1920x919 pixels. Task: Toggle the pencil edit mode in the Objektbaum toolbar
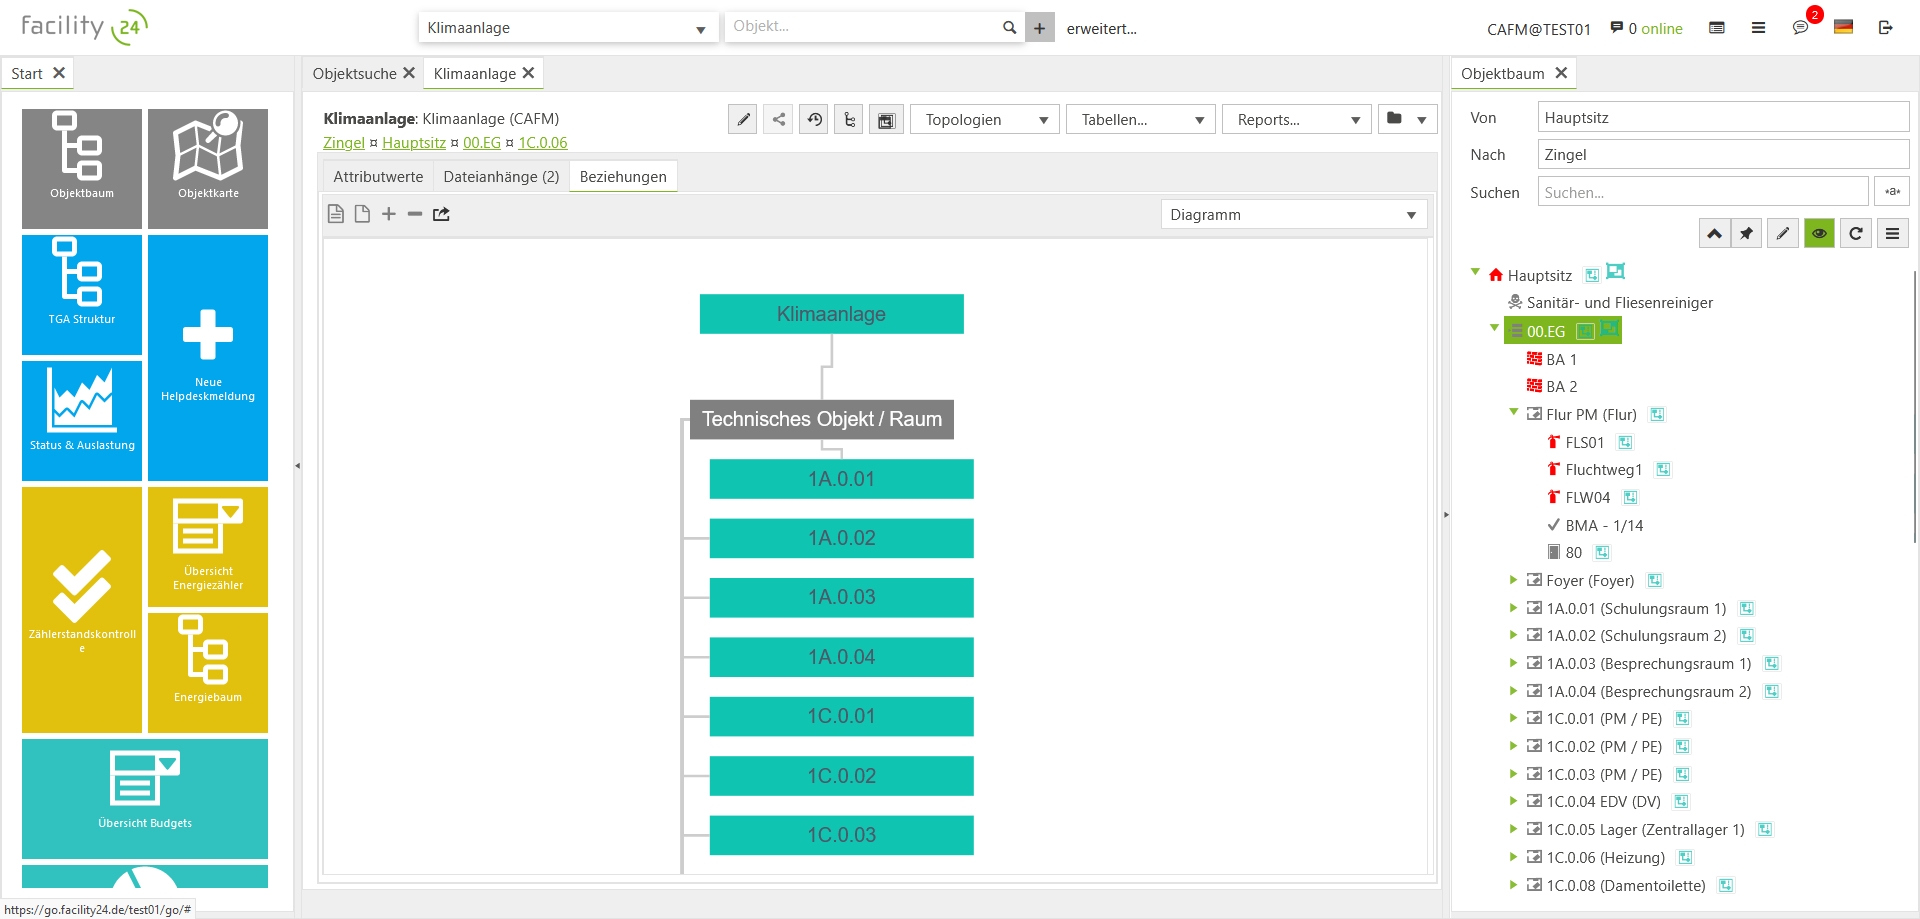tap(1783, 233)
